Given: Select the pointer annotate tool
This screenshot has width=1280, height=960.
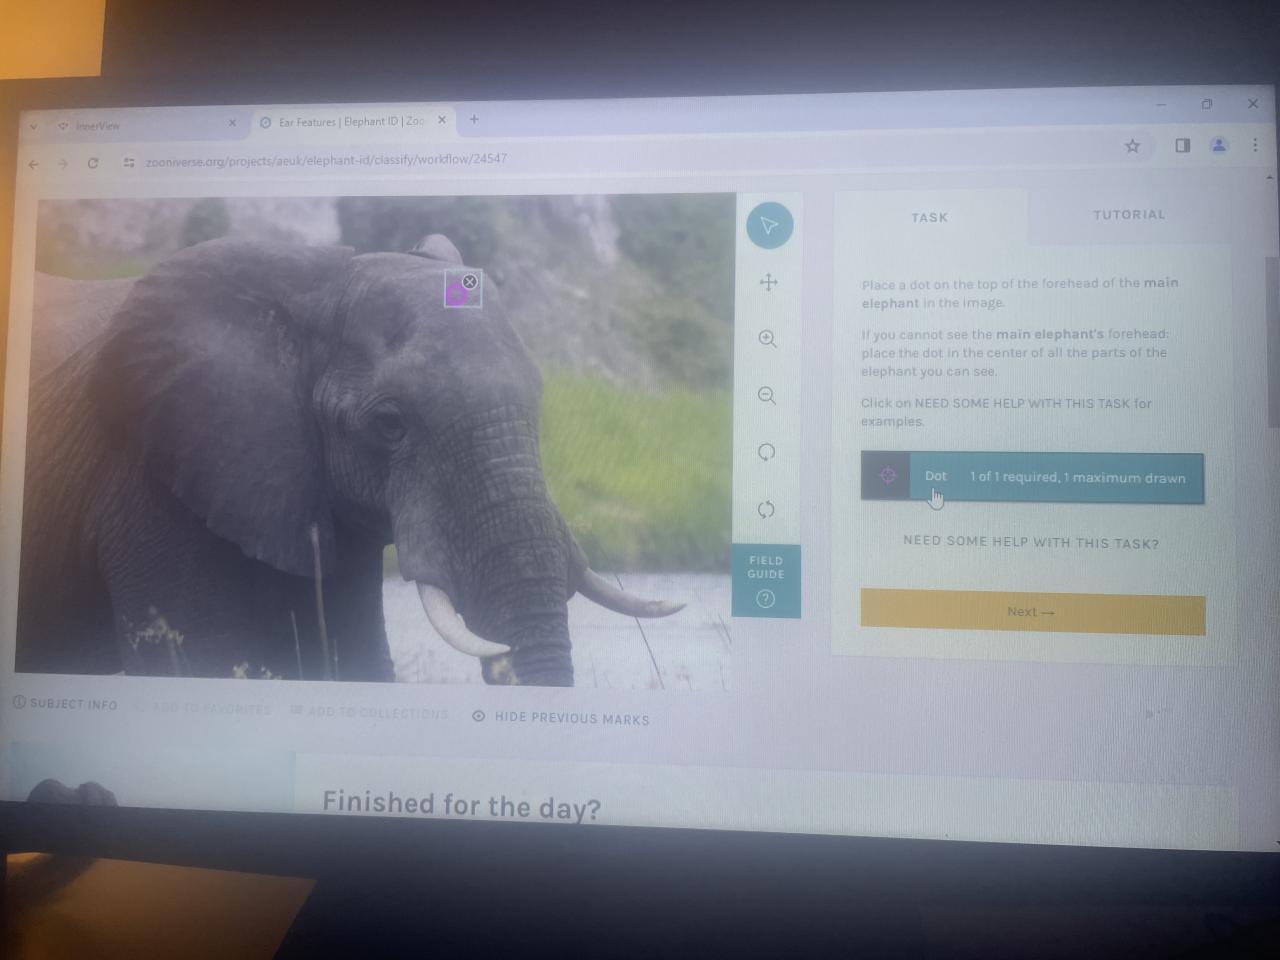Looking at the screenshot, I should point(769,225).
